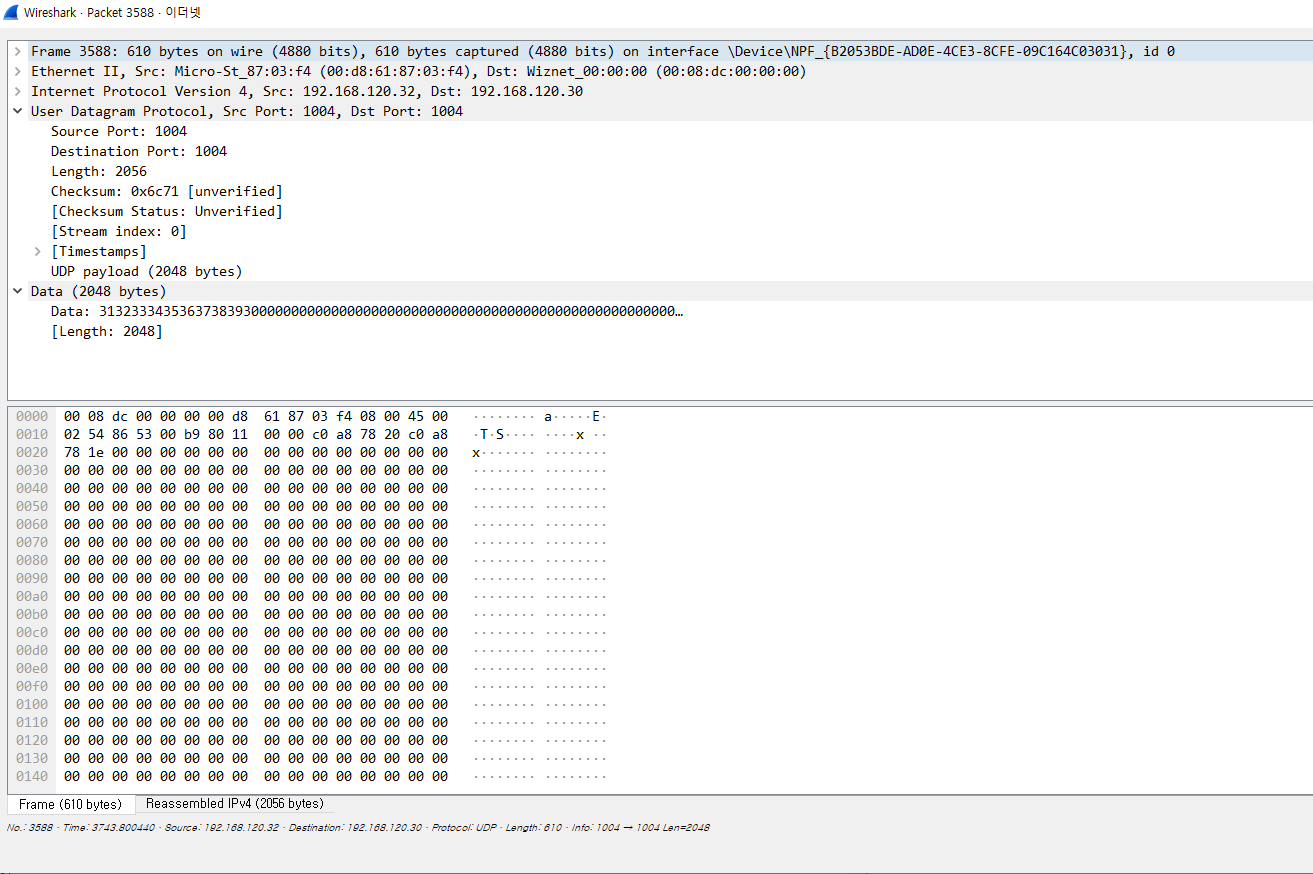Click the User Datagram Protocol line text
The height and width of the screenshot is (874, 1313).
[x=247, y=111]
